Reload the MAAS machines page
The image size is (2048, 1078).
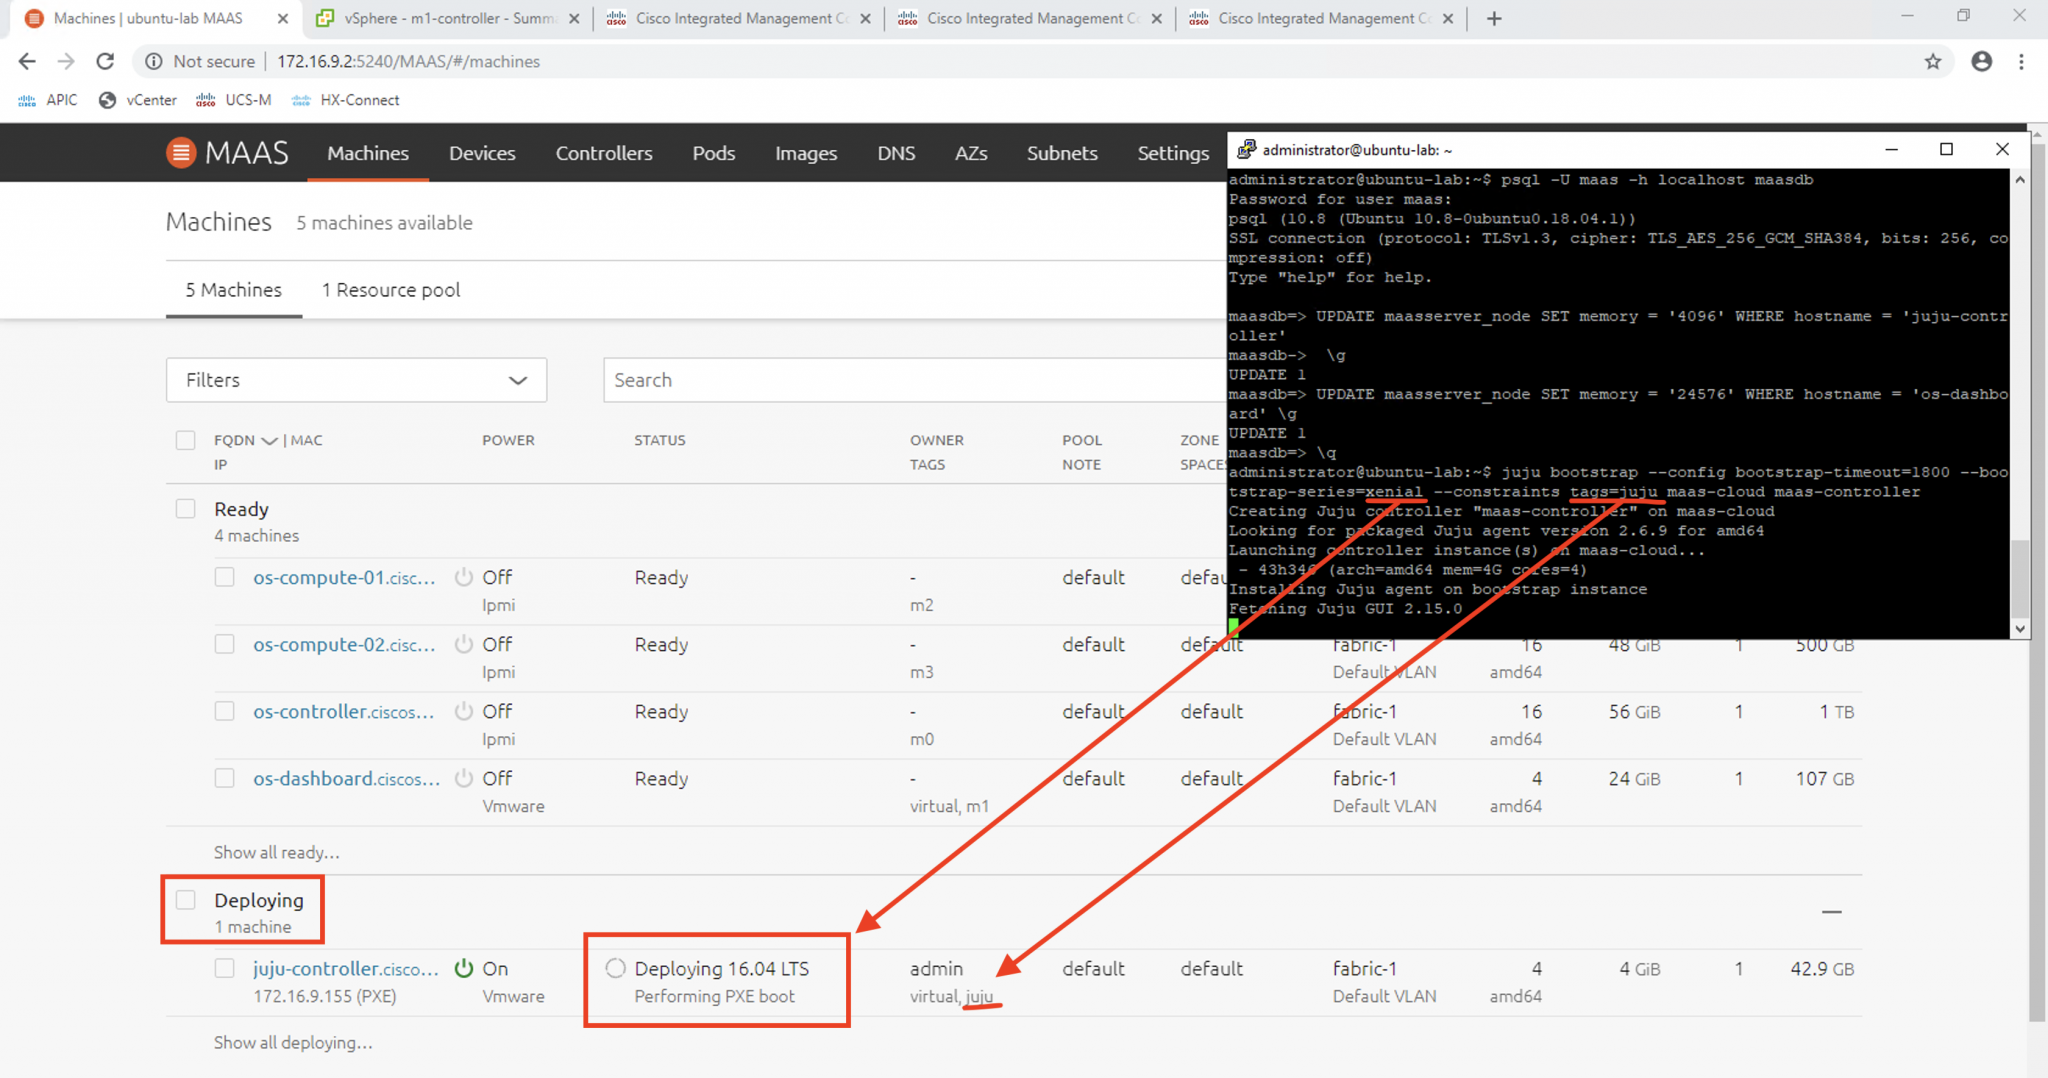(x=105, y=61)
